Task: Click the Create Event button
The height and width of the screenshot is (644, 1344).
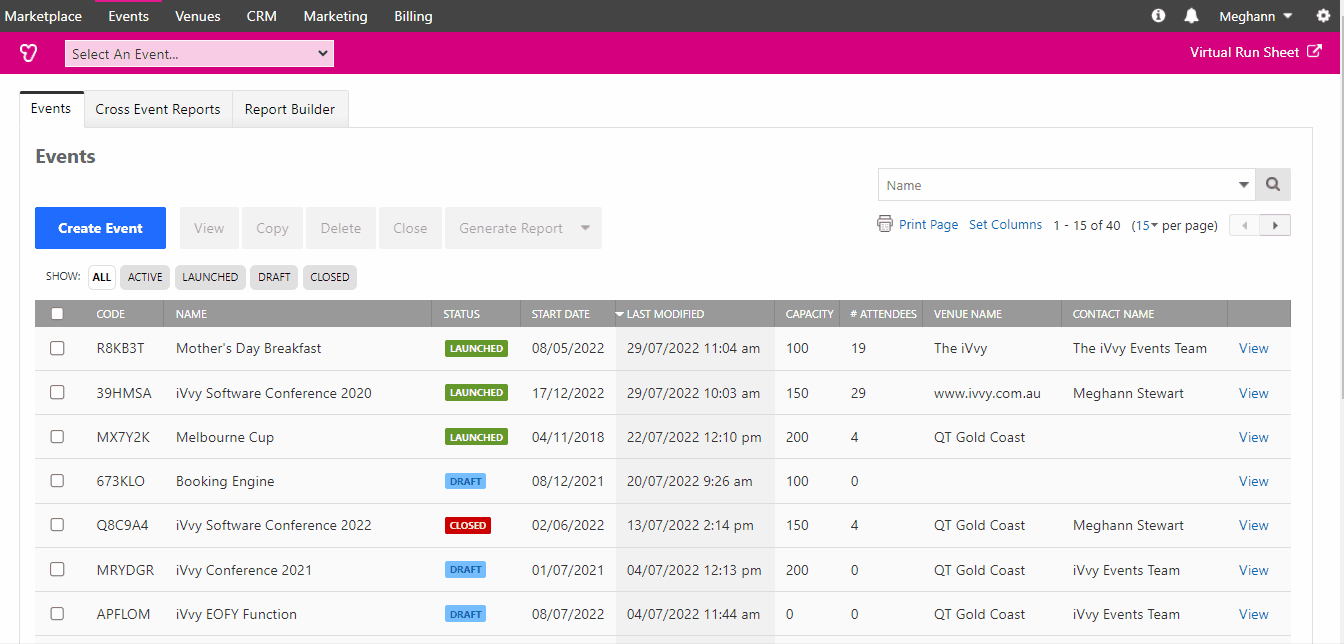Action: [x=100, y=228]
